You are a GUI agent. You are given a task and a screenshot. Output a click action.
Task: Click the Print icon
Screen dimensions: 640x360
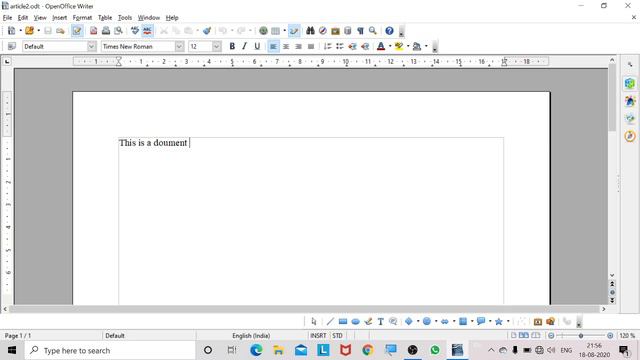point(106,31)
